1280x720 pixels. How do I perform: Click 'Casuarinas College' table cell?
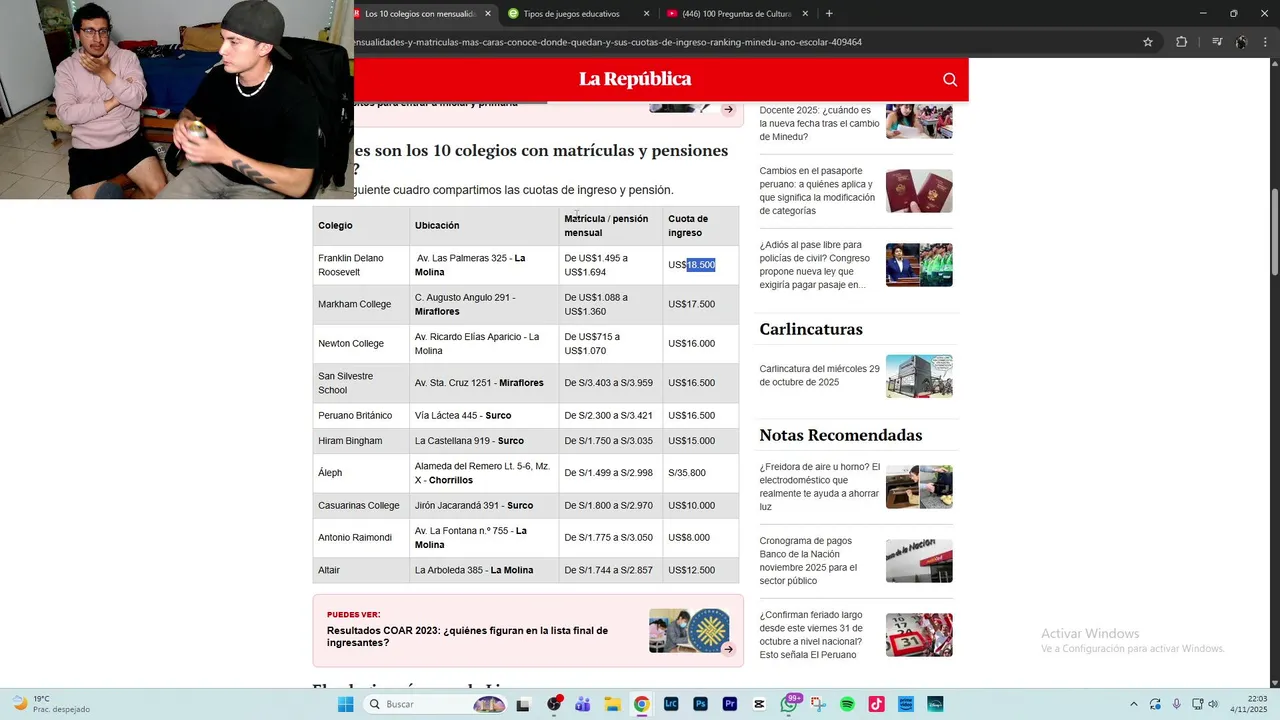[x=359, y=506]
